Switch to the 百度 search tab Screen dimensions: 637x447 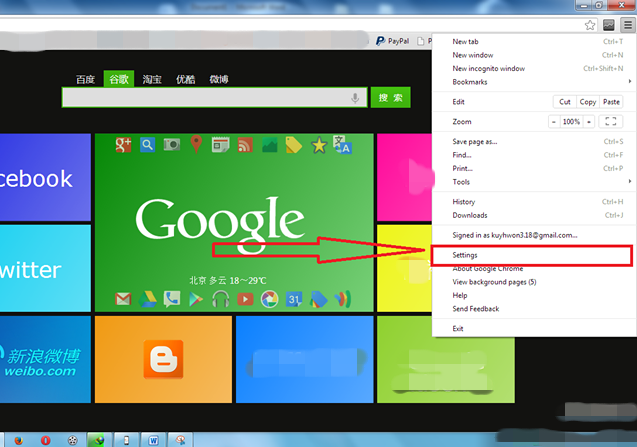[85, 79]
